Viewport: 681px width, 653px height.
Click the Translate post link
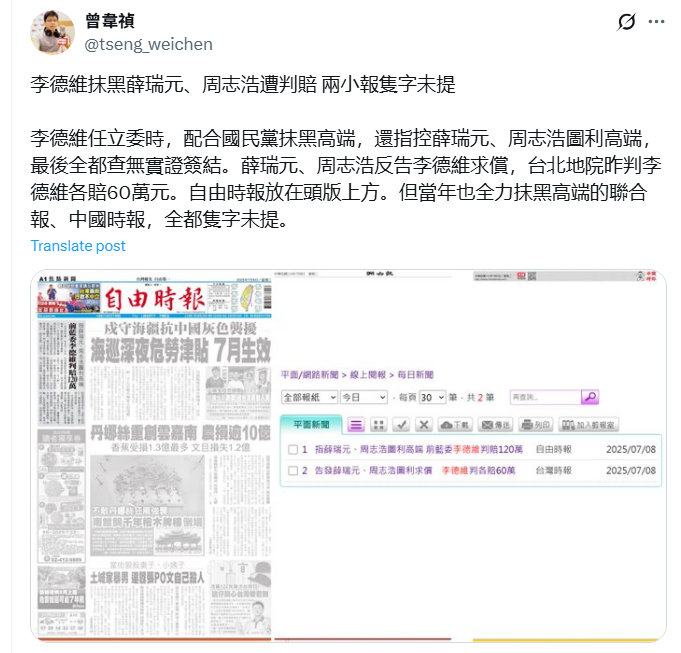[78, 246]
